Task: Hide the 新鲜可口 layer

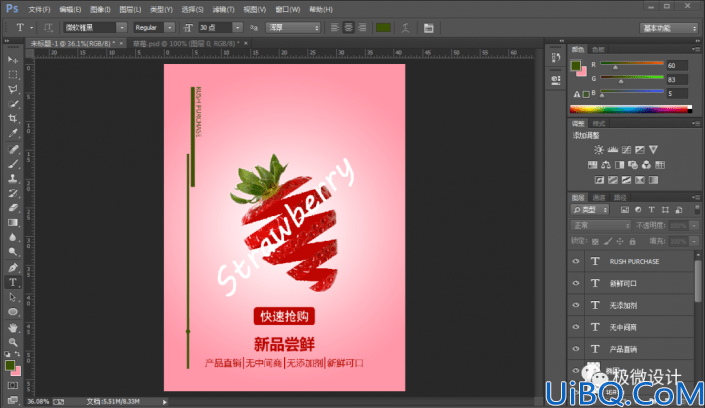Action: (x=576, y=283)
